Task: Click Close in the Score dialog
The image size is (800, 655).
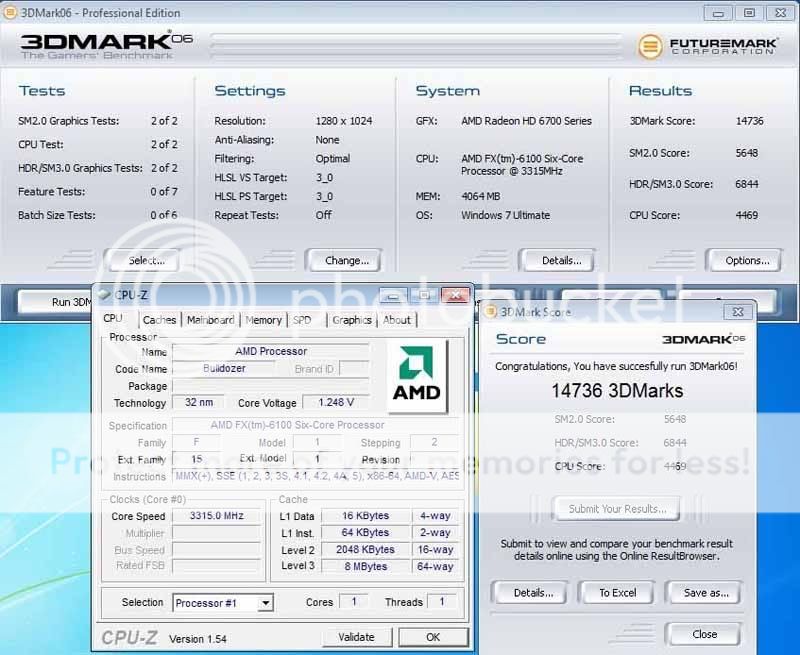Action: 704,634
